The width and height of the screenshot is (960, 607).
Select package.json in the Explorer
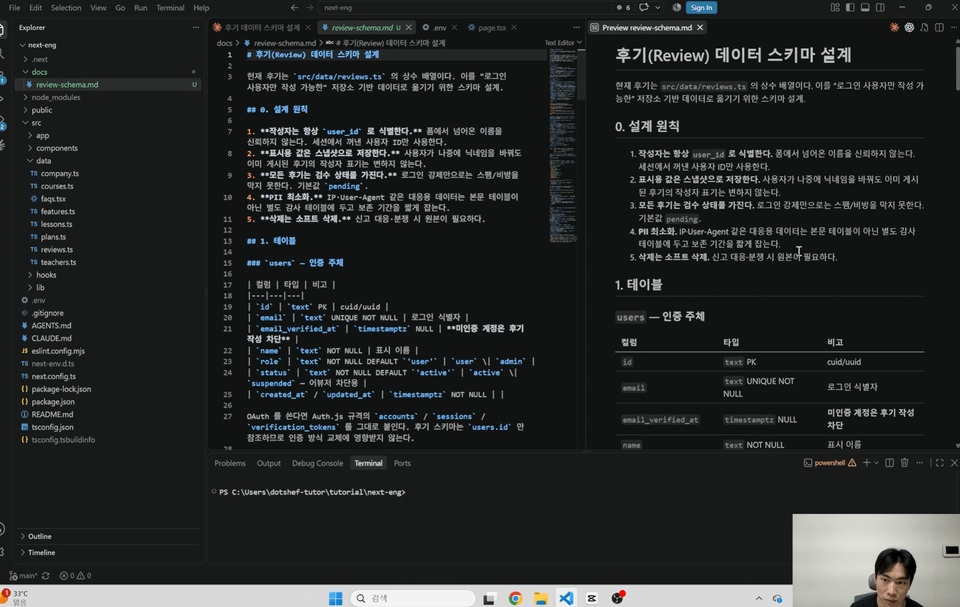[53, 402]
